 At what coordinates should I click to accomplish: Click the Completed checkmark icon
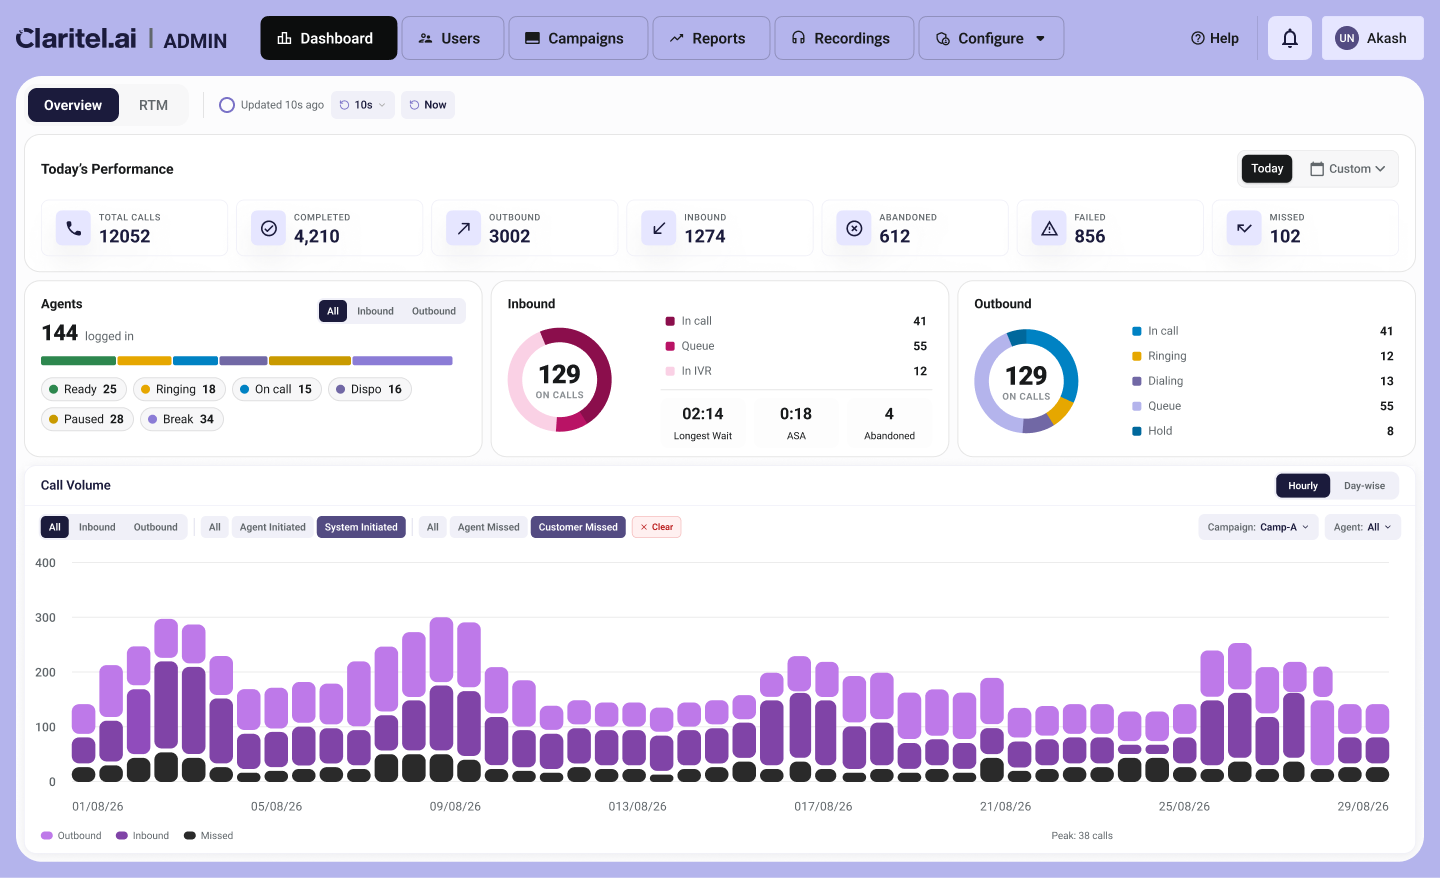(268, 228)
